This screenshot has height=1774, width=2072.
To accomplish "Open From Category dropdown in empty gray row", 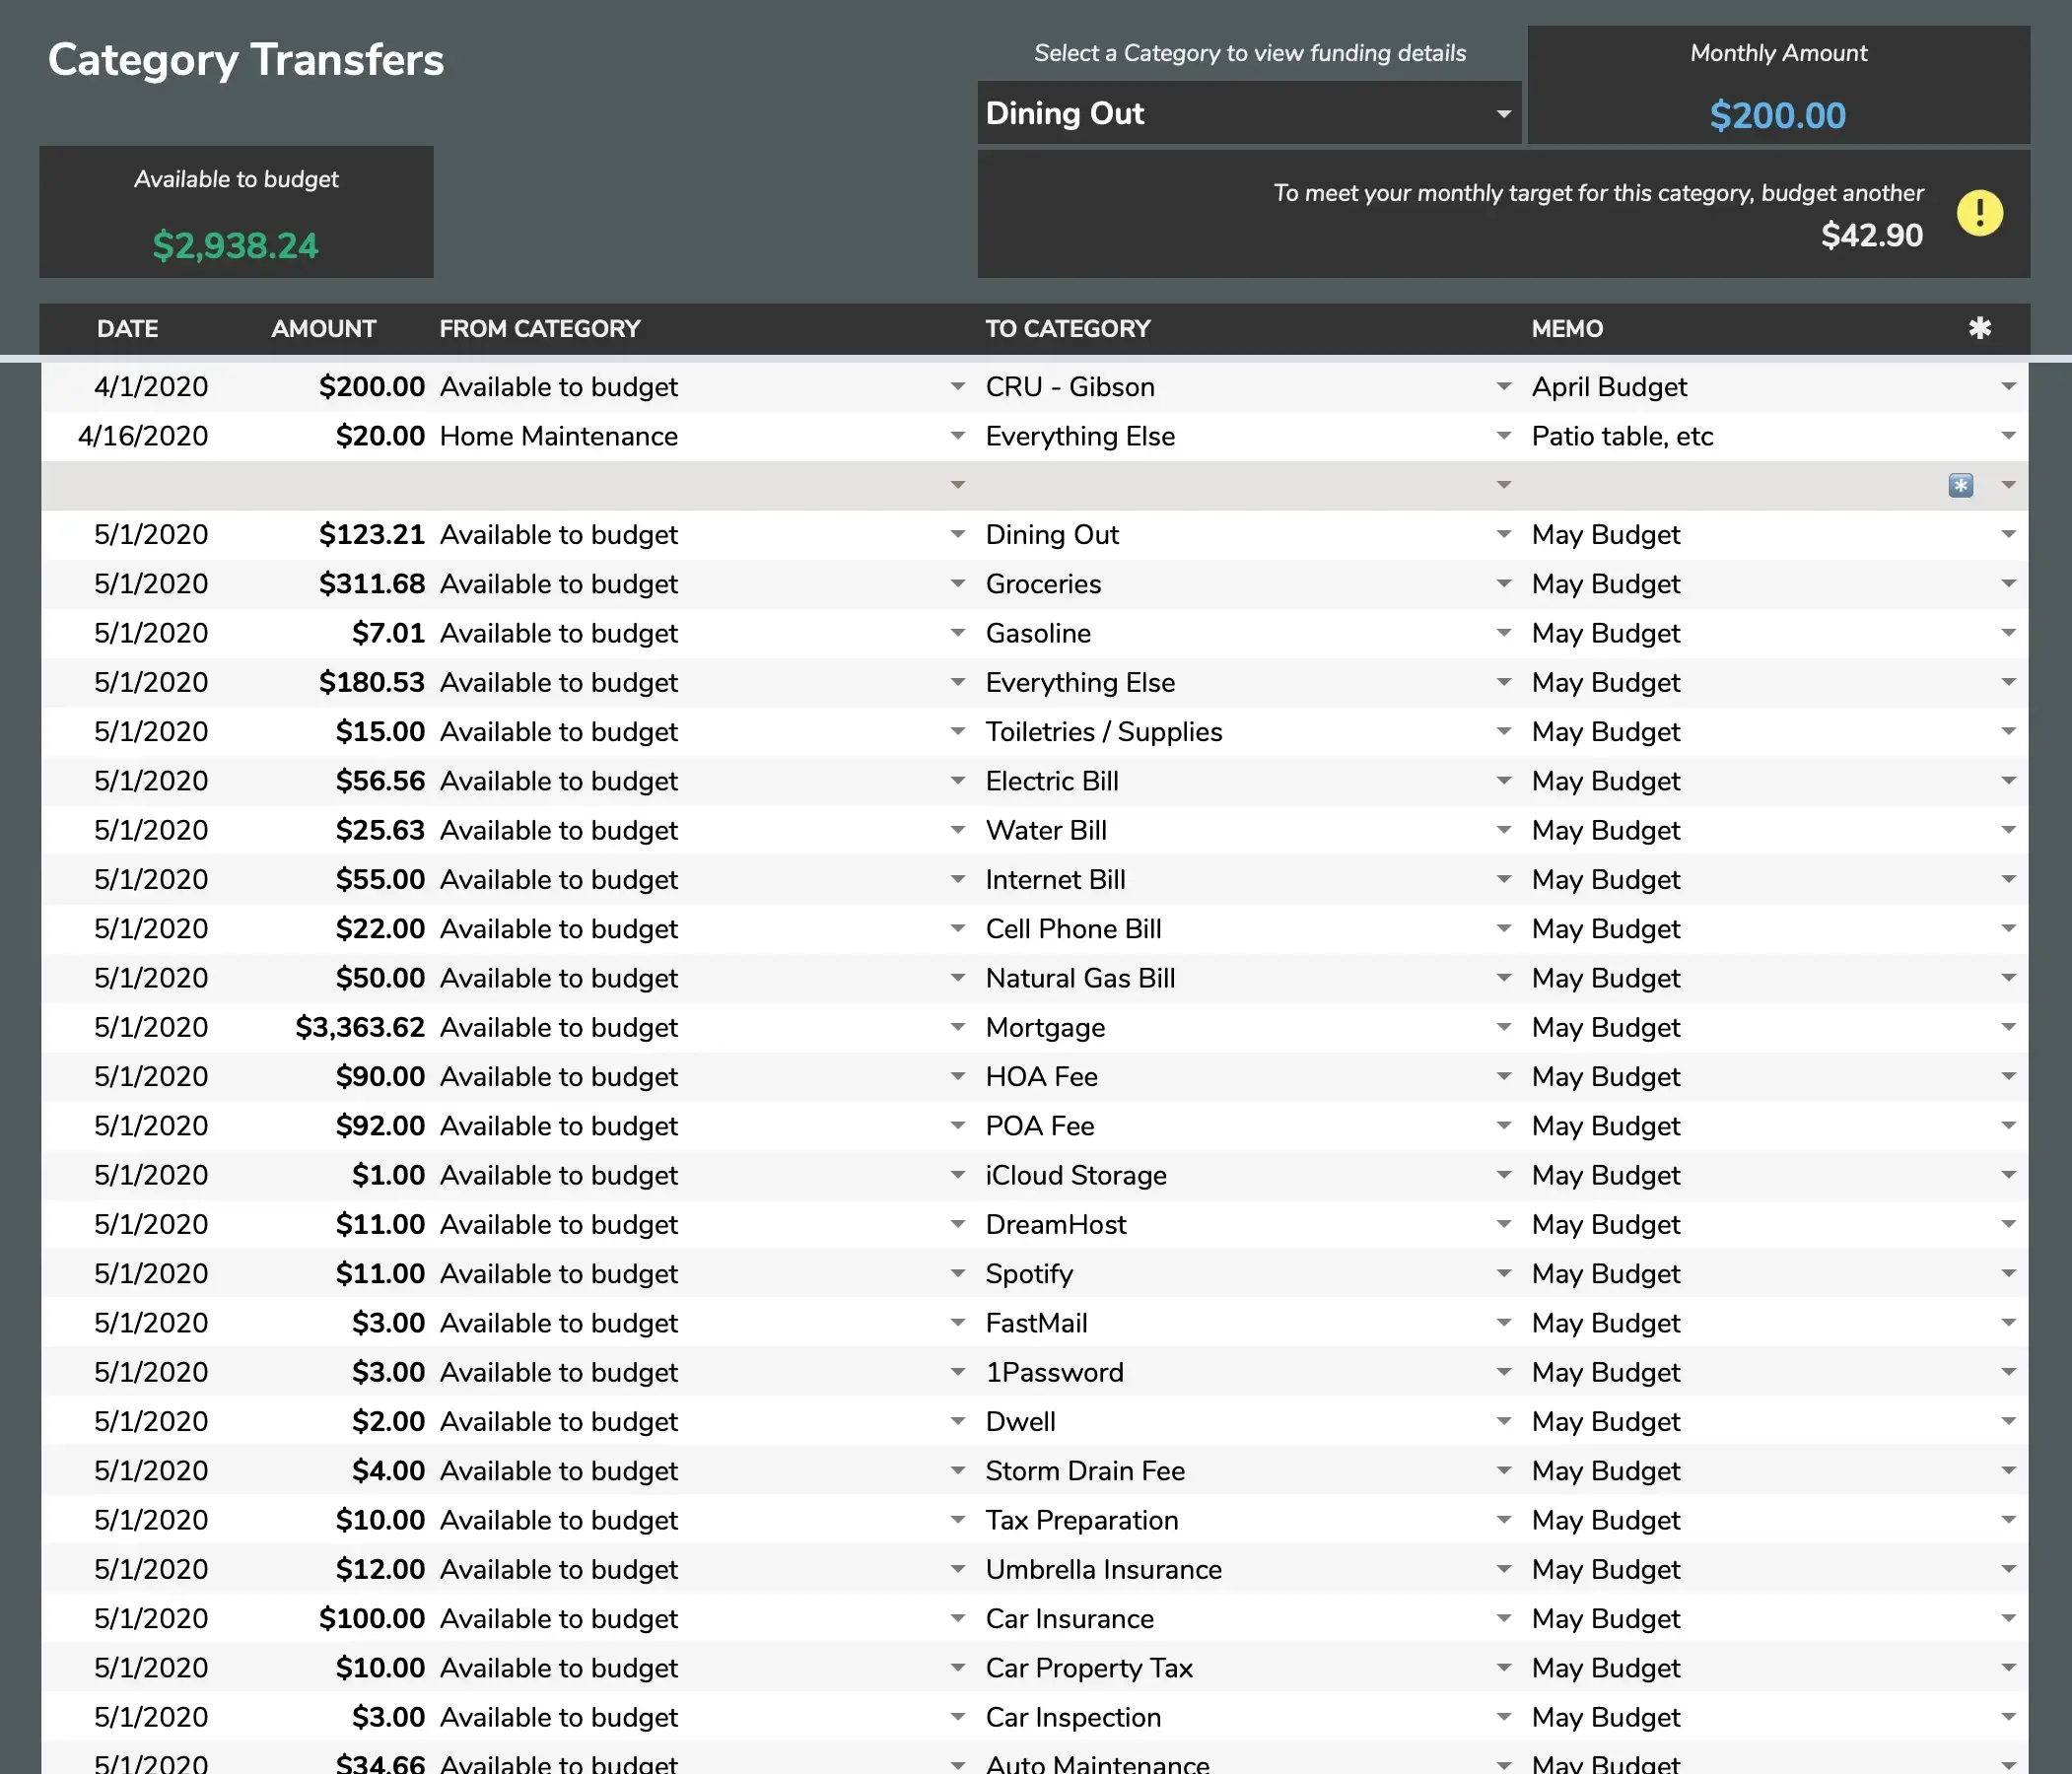I will 957,485.
